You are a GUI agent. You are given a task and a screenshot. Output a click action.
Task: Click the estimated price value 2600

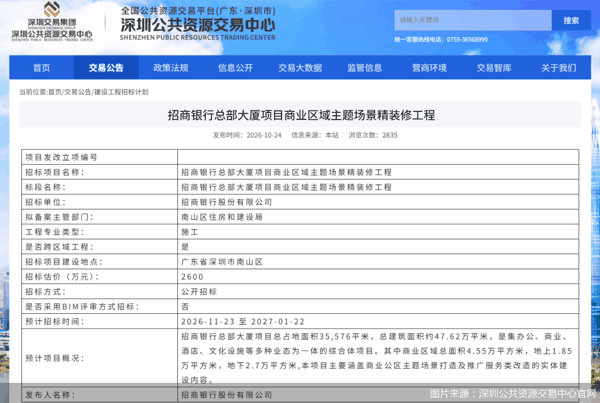tap(192, 277)
